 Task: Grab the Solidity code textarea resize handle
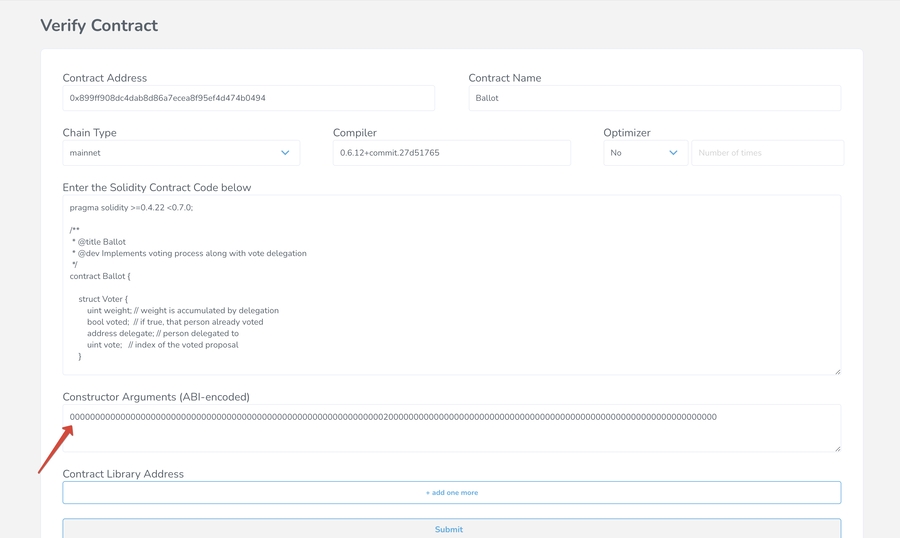pyautogui.click(x=837, y=371)
